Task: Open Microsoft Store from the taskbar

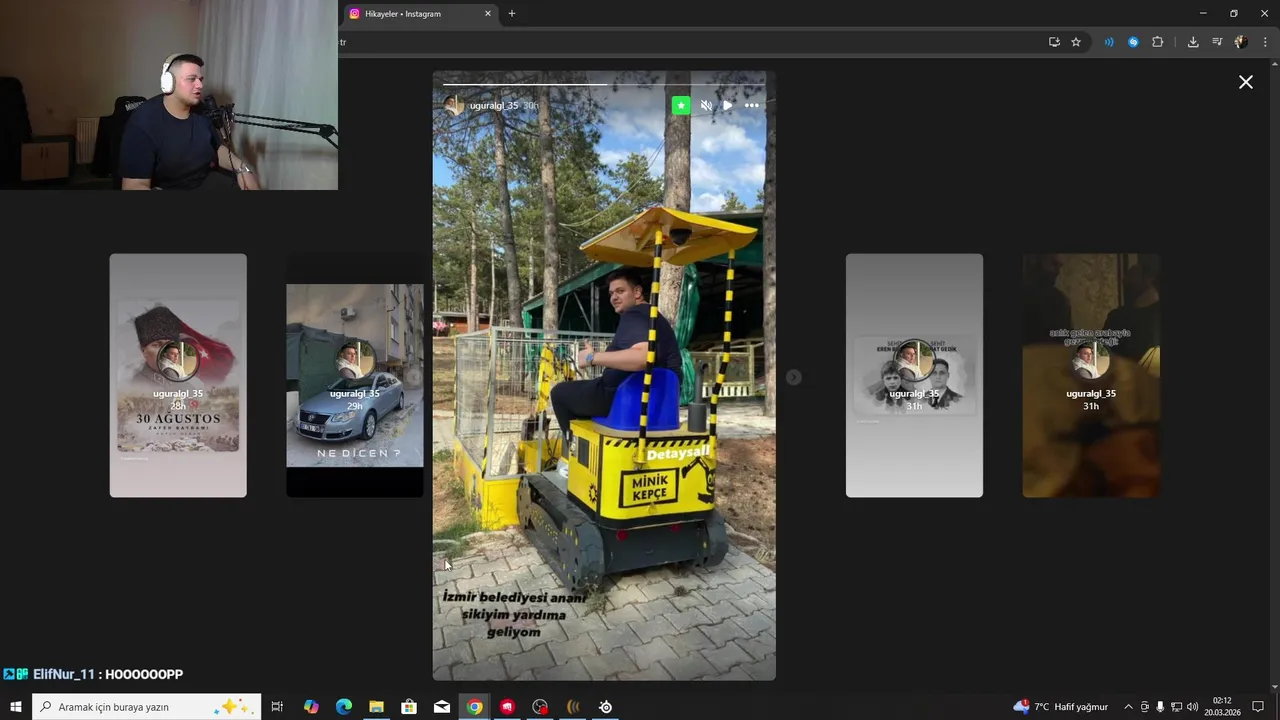Action: [409, 707]
